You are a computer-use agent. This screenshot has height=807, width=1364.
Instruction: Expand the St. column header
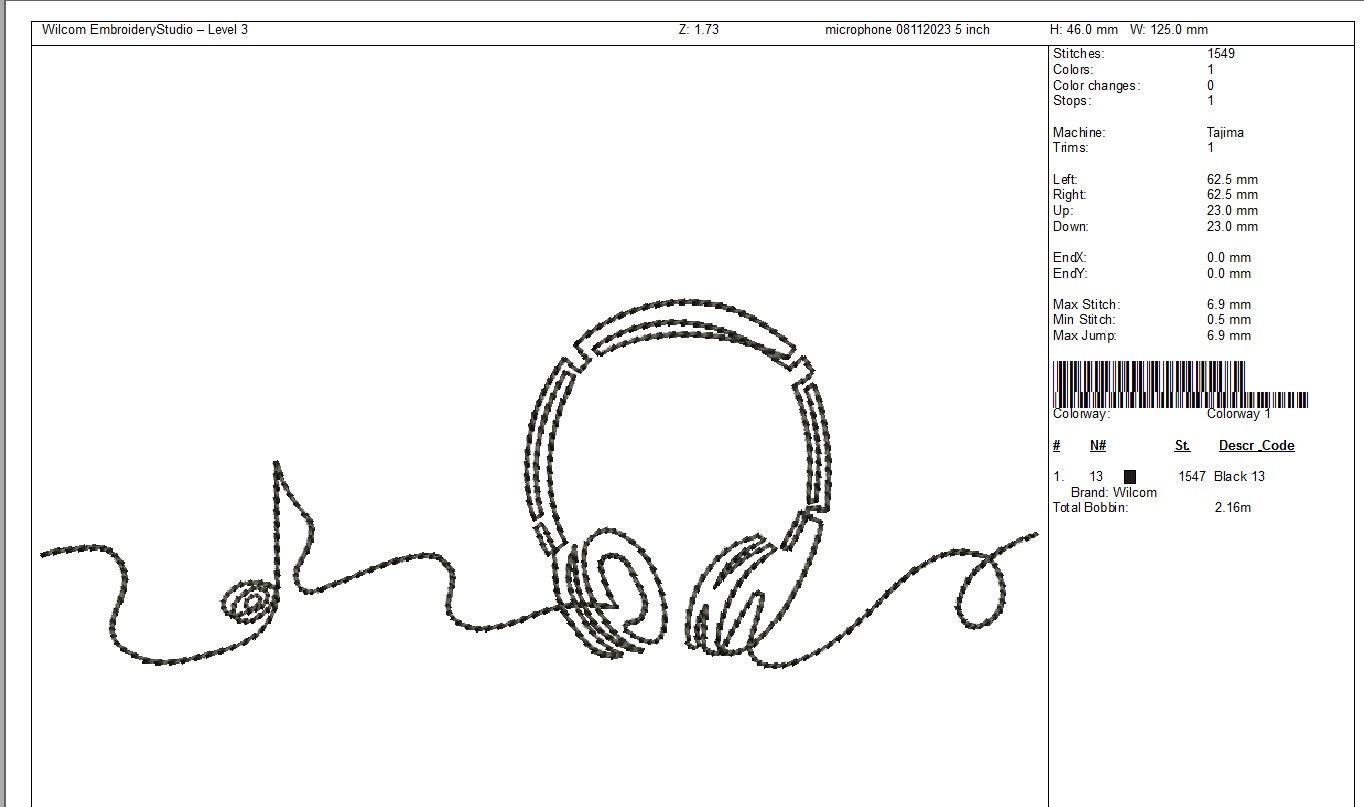[1183, 445]
